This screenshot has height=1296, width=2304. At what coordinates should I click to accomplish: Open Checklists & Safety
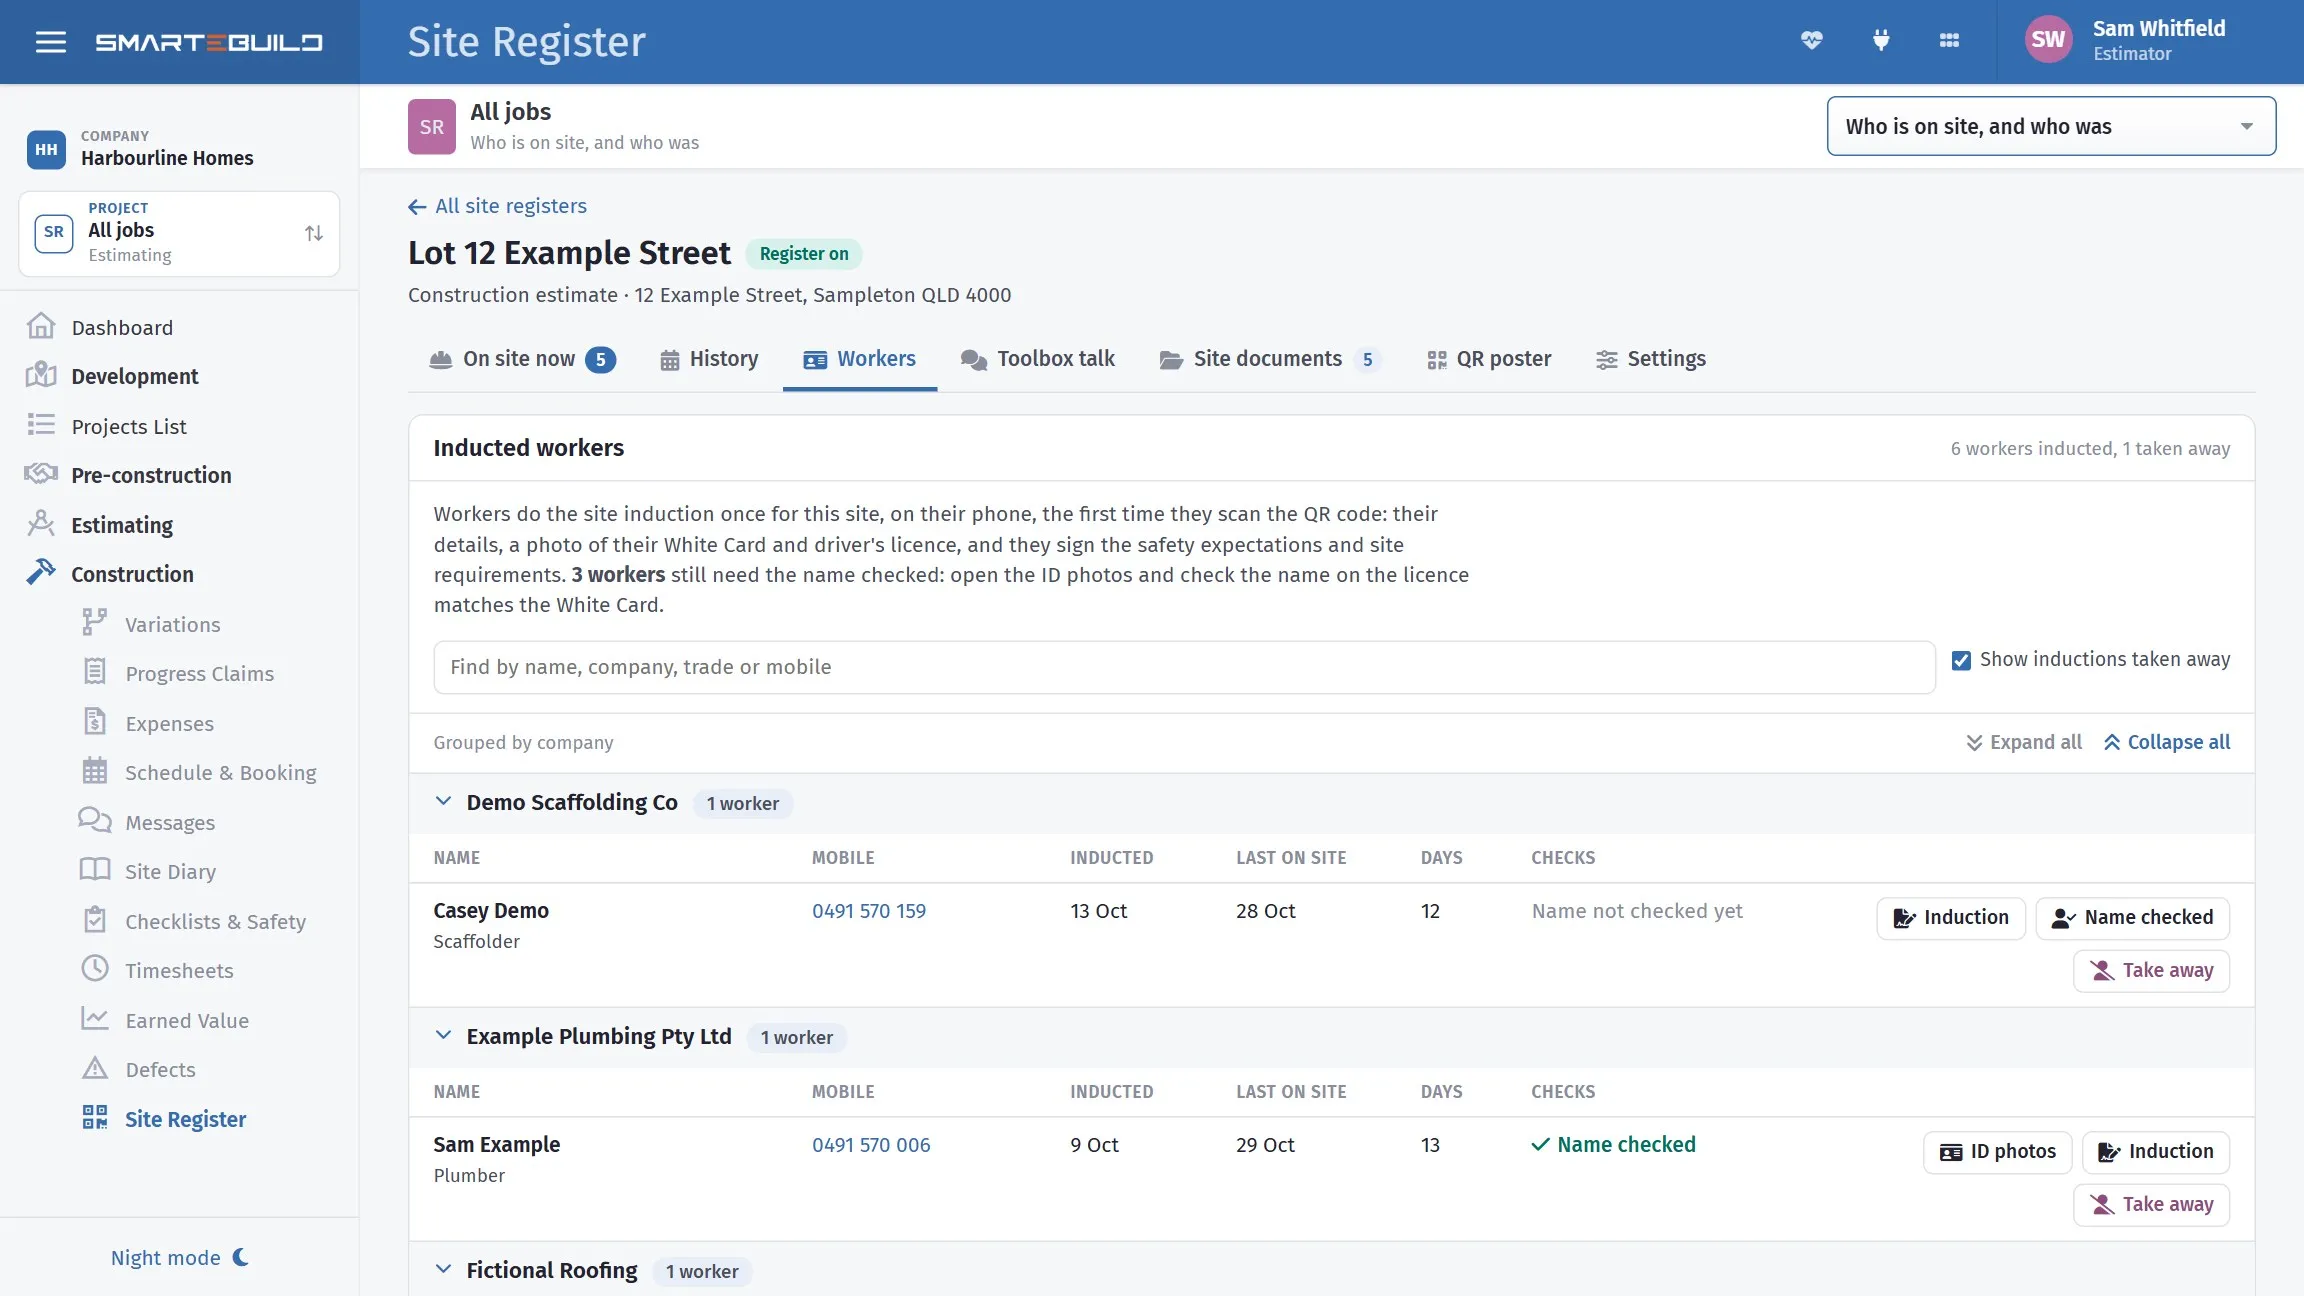click(x=215, y=921)
